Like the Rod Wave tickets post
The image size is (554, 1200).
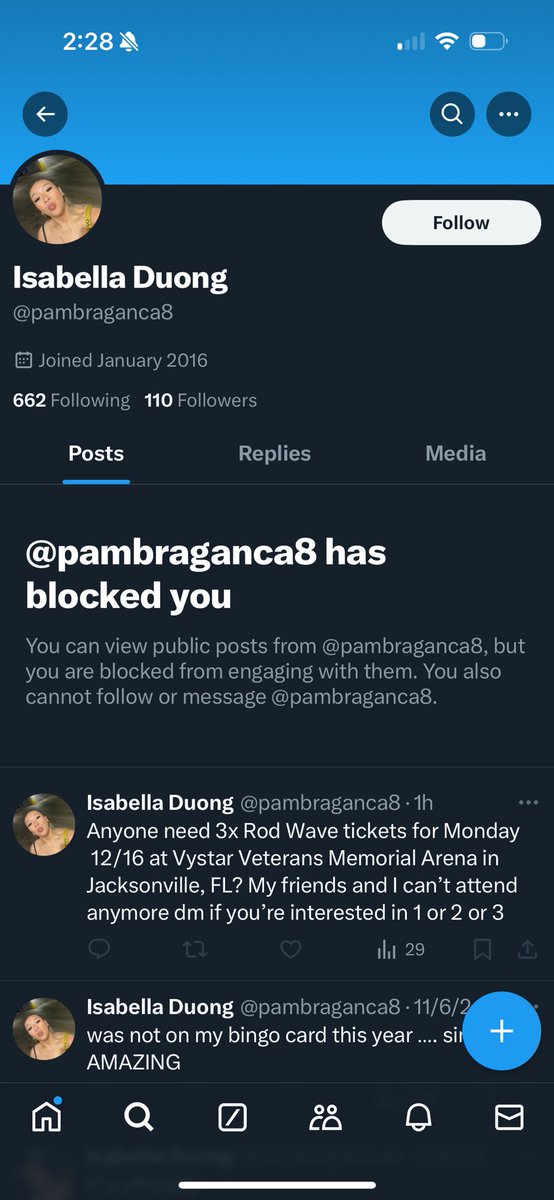(x=290, y=949)
